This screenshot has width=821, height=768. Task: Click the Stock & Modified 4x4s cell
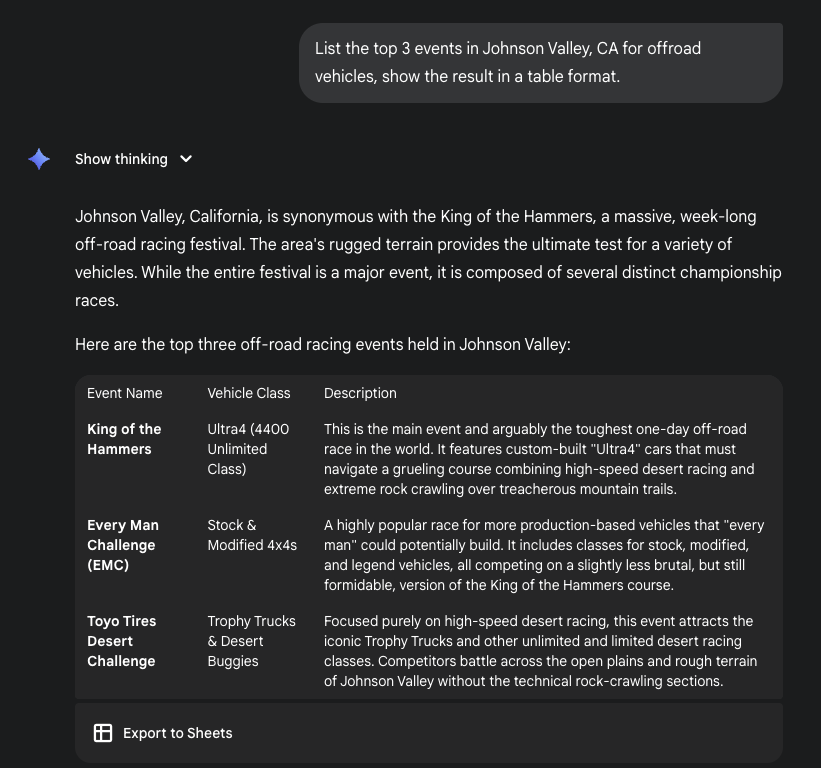click(x=252, y=535)
